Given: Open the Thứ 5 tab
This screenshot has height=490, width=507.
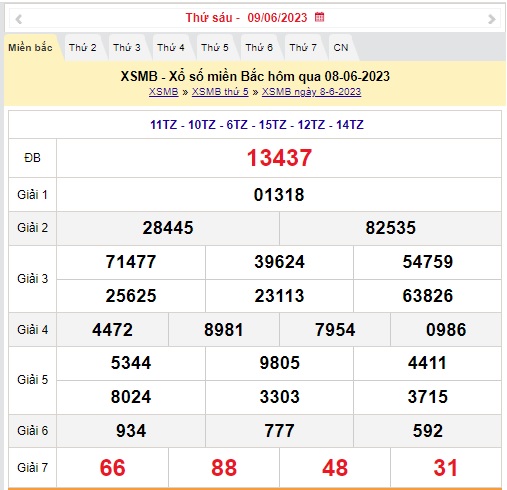Looking at the screenshot, I should coord(215,48).
